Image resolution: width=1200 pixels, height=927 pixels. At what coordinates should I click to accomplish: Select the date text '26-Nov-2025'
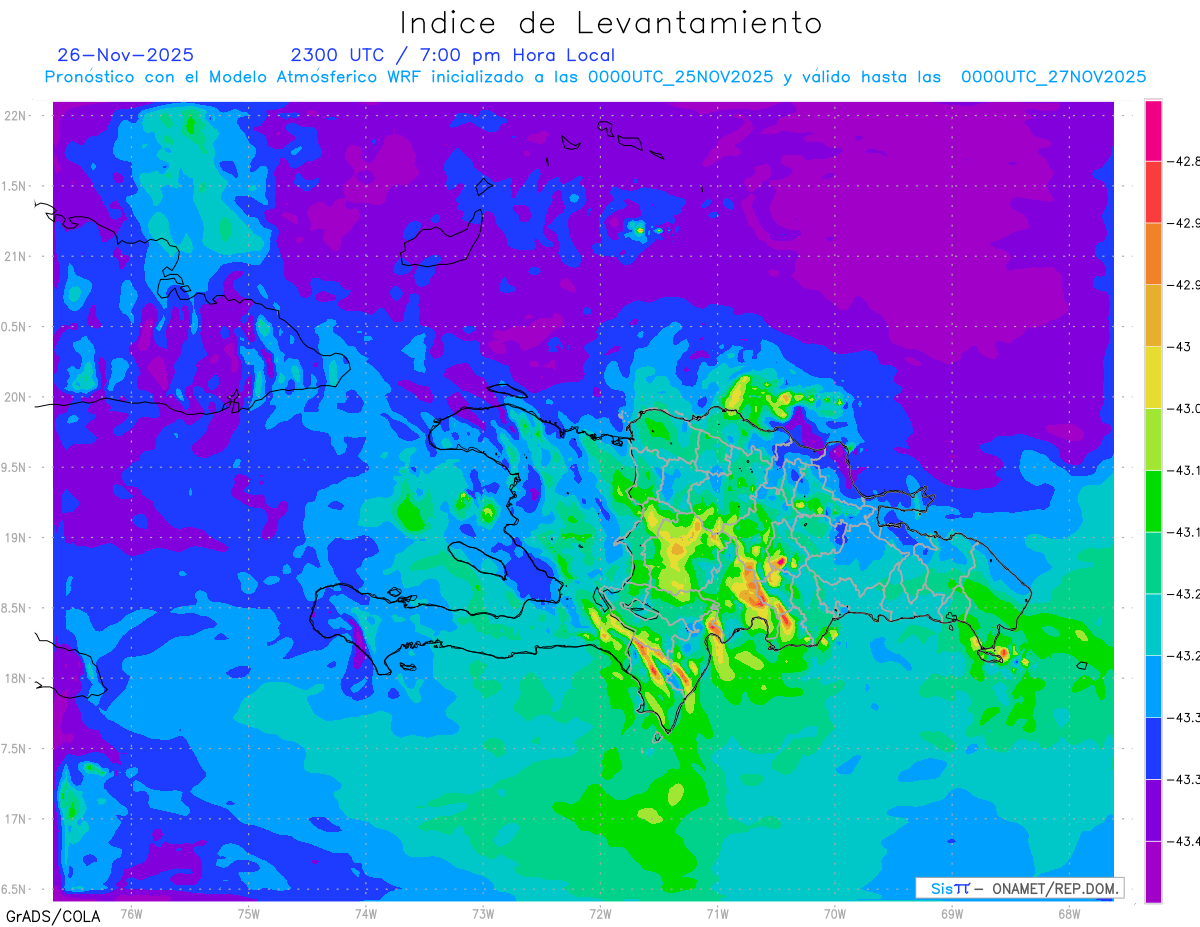coord(126,55)
